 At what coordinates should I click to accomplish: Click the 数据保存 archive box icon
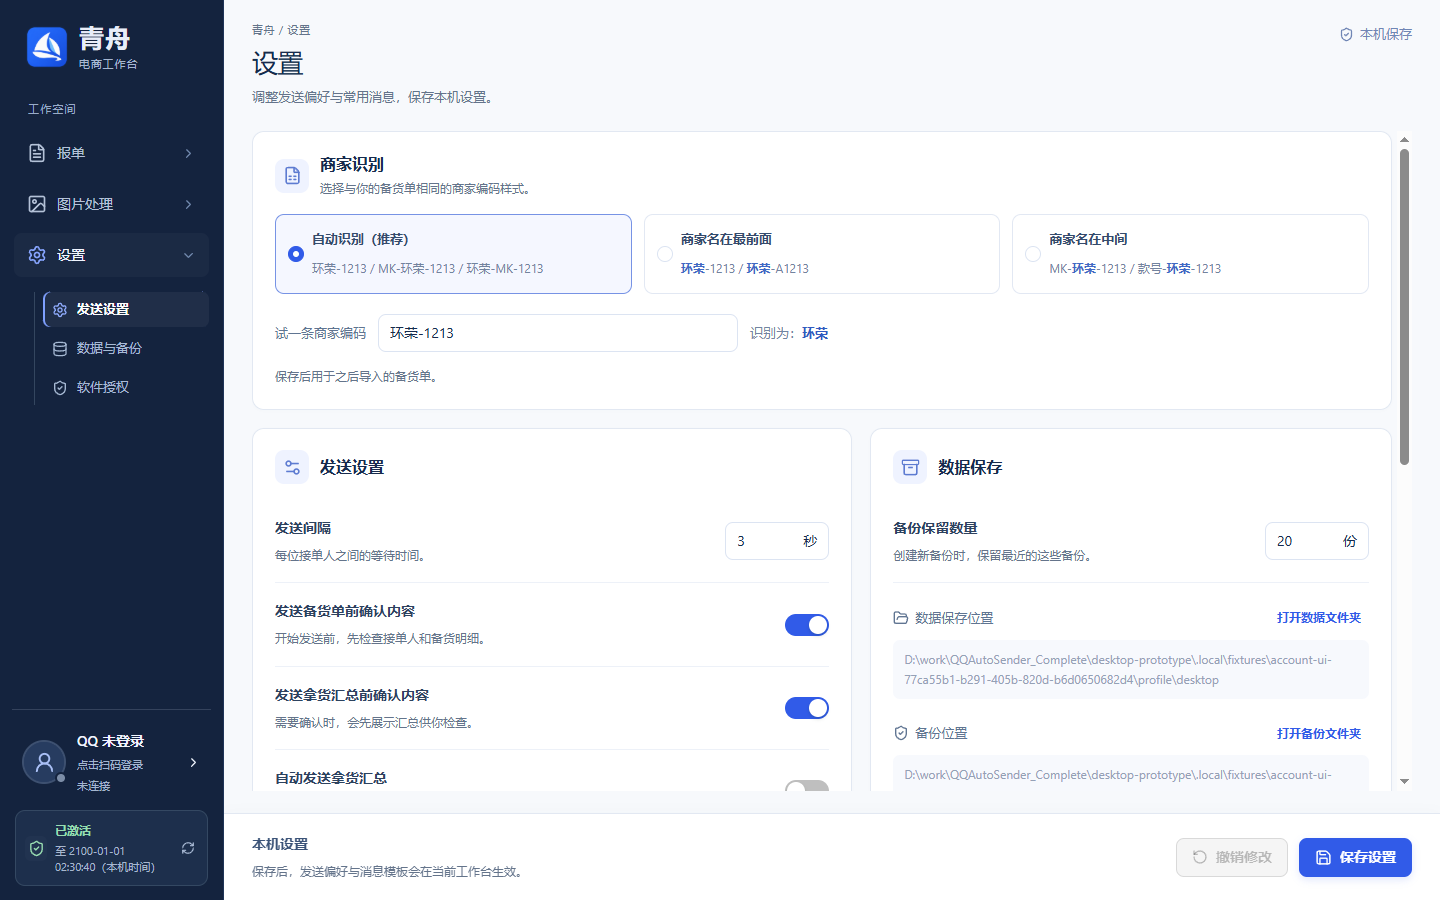[x=910, y=467]
